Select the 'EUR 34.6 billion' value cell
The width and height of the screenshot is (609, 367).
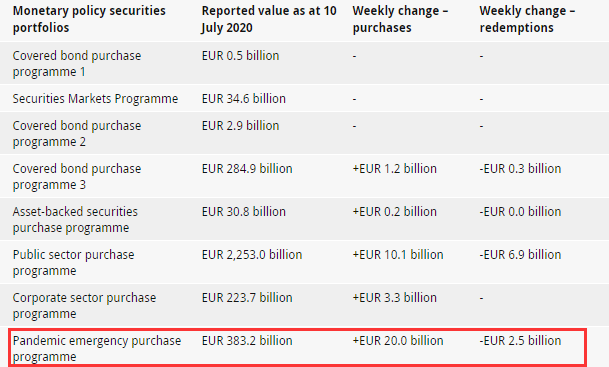coord(244,99)
